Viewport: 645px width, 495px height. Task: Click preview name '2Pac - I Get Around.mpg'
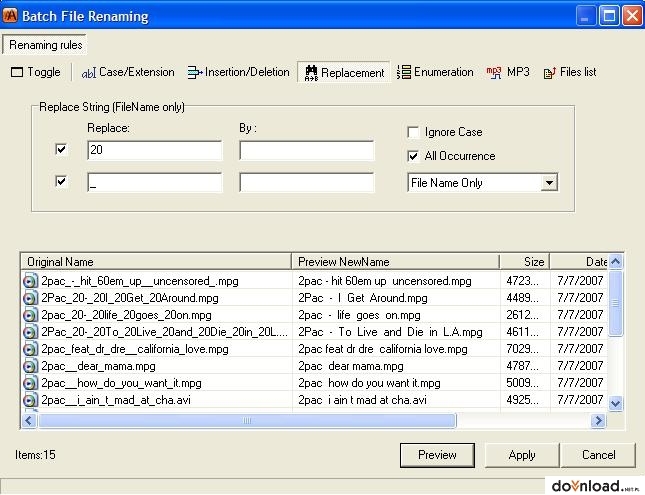[x=363, y=298]
